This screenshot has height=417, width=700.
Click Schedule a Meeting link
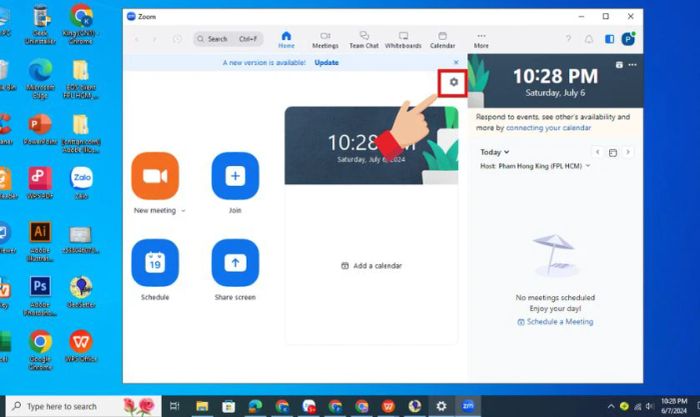point(555,321)
